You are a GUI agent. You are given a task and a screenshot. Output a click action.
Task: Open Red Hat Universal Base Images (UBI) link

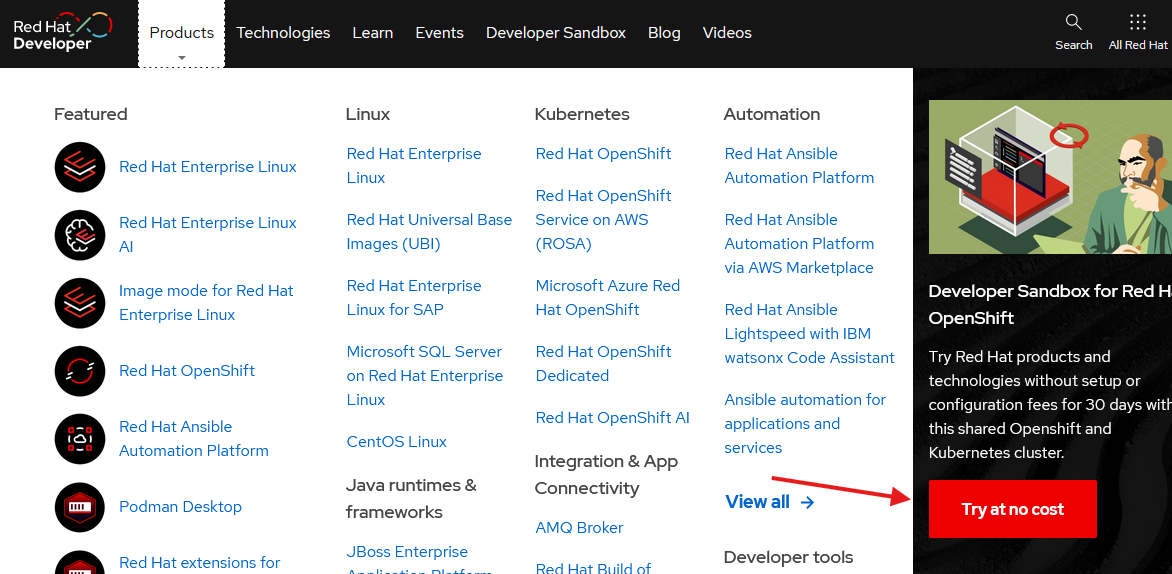coord(429,232)
